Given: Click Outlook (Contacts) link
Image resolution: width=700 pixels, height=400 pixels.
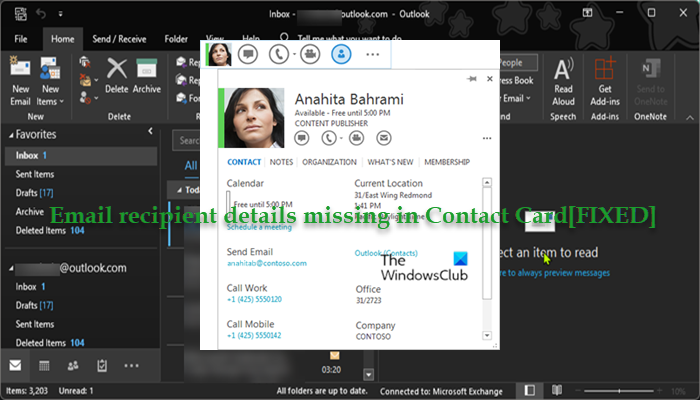Looking at the screenshot, I should click(386, 253).
